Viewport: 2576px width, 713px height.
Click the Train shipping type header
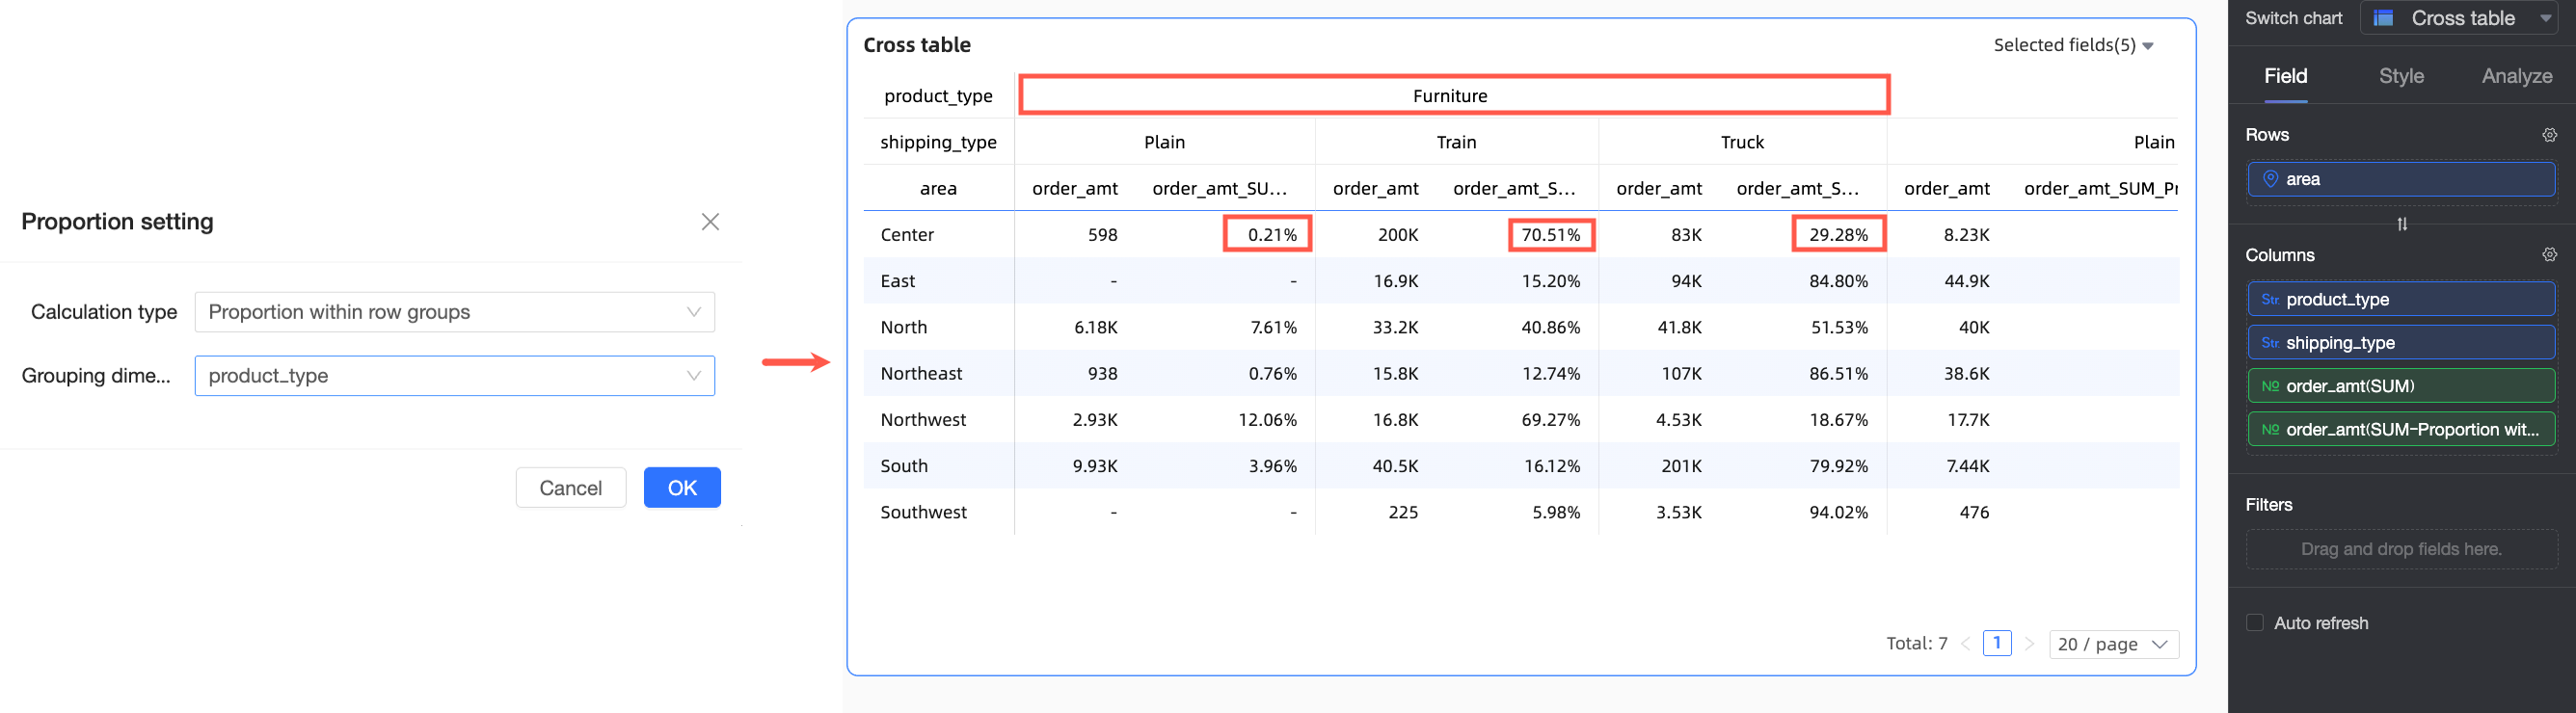pos(1456,142)
